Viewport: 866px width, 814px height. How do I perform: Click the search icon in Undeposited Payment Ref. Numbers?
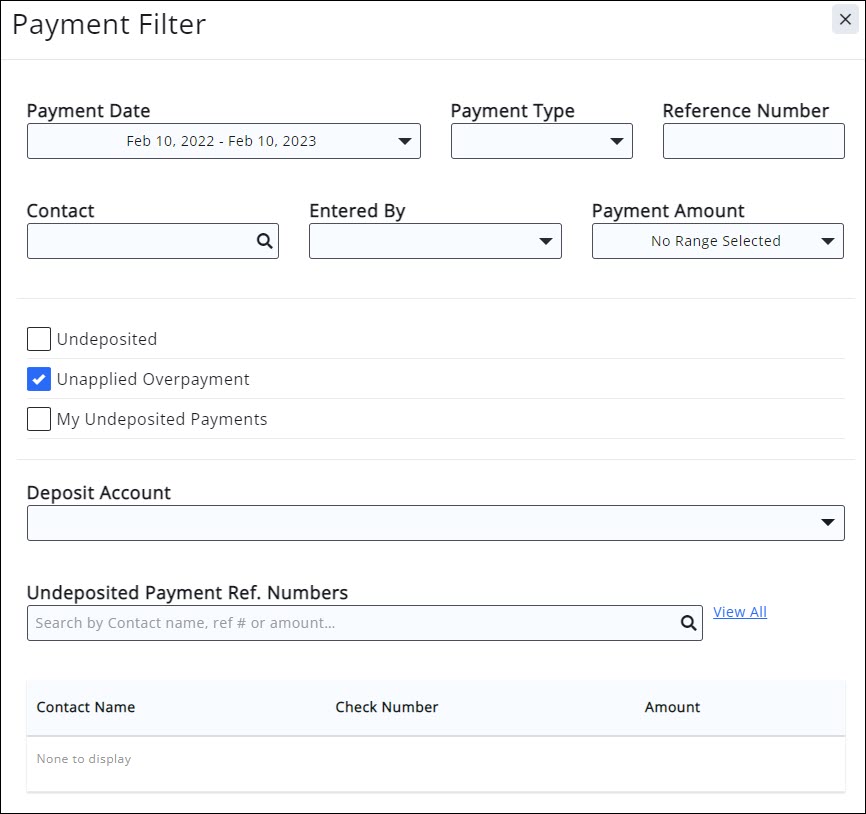coord(688,622)
